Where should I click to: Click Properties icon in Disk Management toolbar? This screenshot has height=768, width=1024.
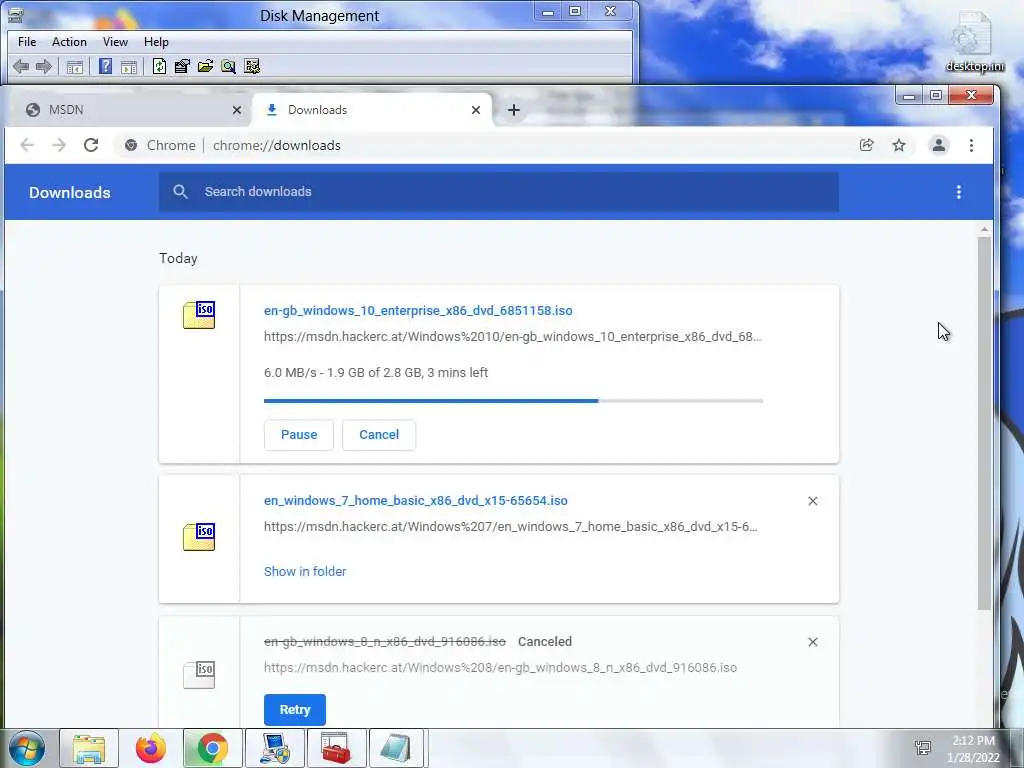tap(182, 66)
